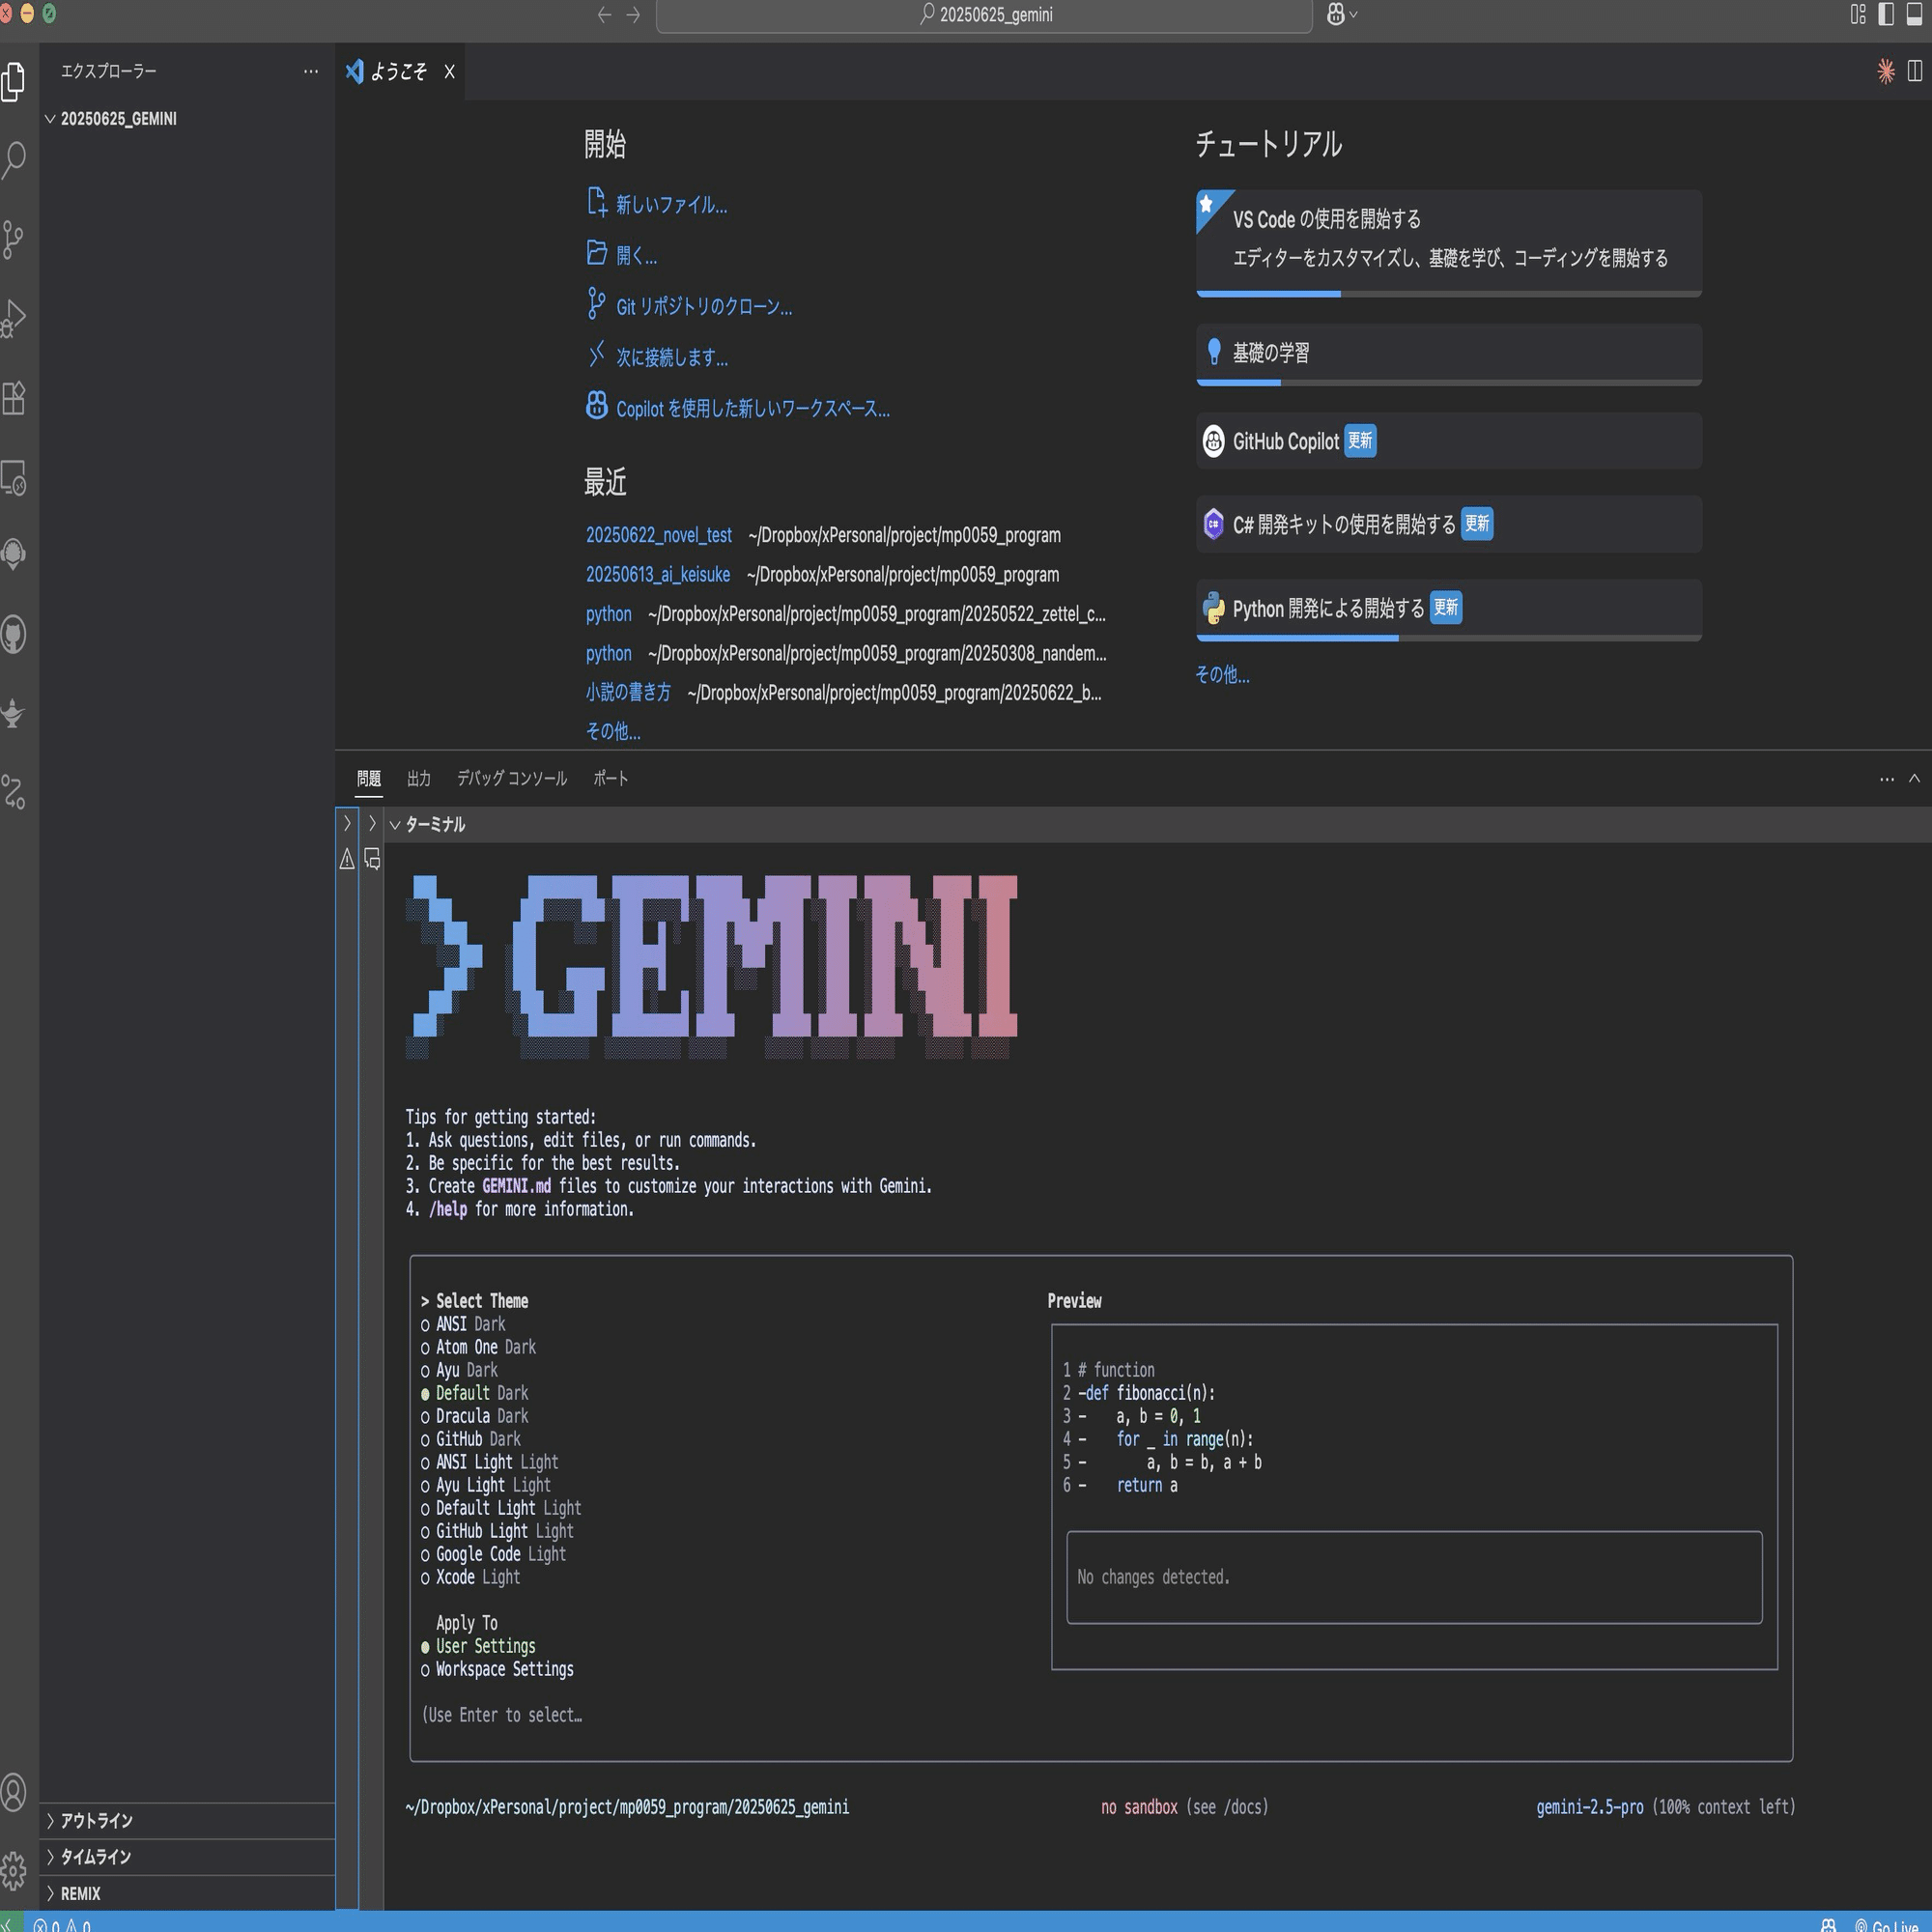Image resolution: width=1932 pixels, height=1932 pixels.
Task: Collapse the 20250625_GEMINI folder in Explorer
Action: pyautogui.click(x=50, y=118)
